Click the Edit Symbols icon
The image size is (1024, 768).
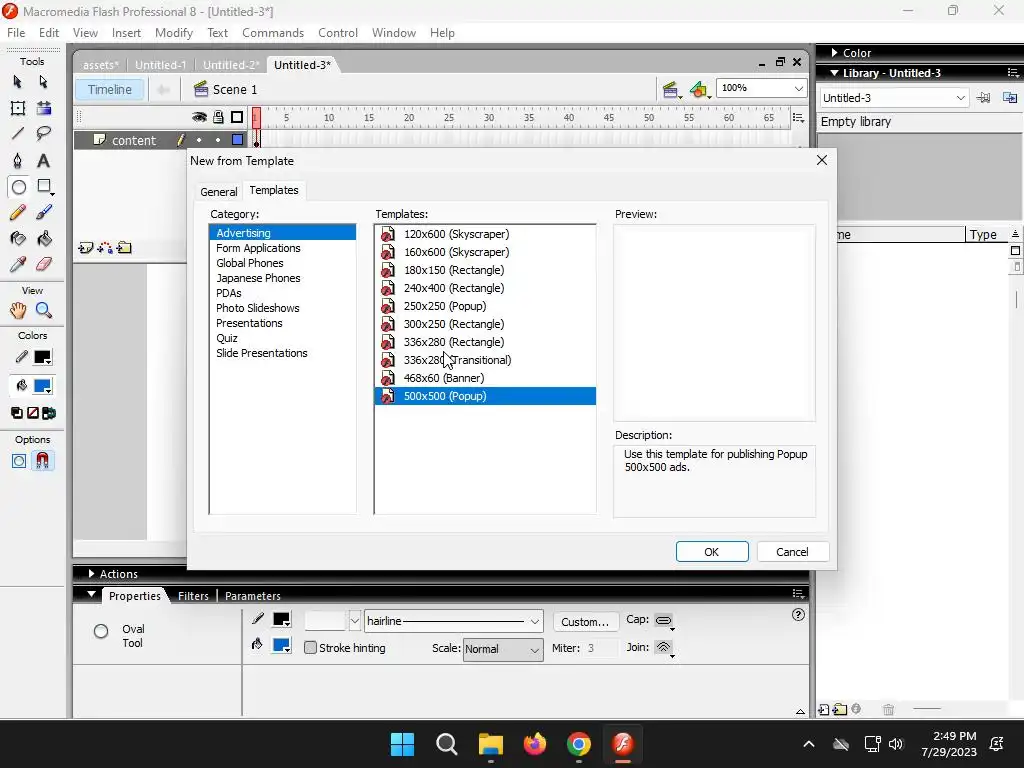[698, 89]
